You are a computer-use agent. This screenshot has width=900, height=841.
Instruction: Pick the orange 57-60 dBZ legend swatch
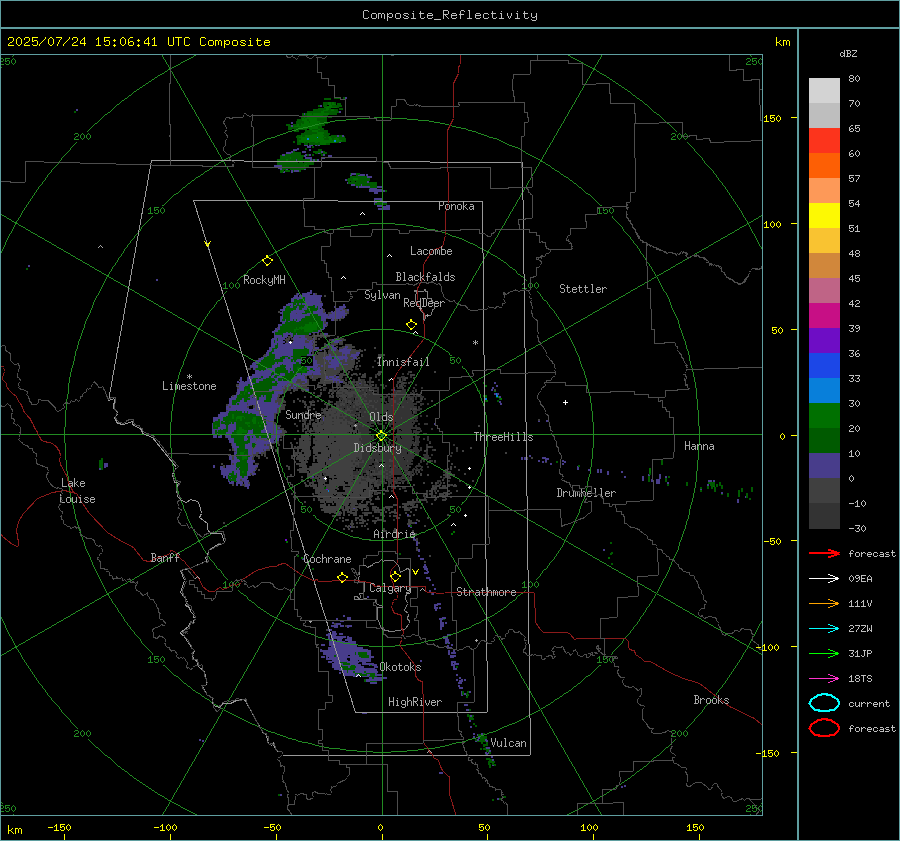click(824, 166)
